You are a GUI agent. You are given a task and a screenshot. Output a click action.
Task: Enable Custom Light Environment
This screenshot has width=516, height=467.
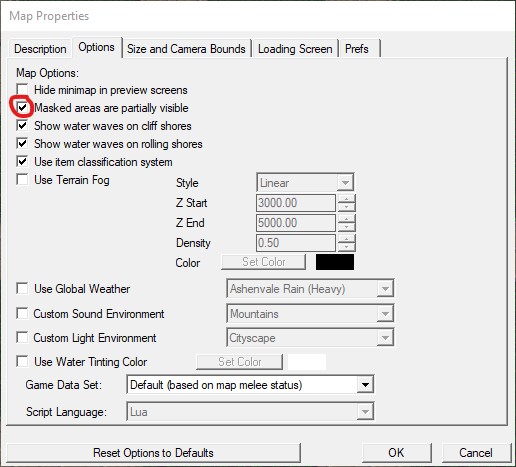[22, 338]
